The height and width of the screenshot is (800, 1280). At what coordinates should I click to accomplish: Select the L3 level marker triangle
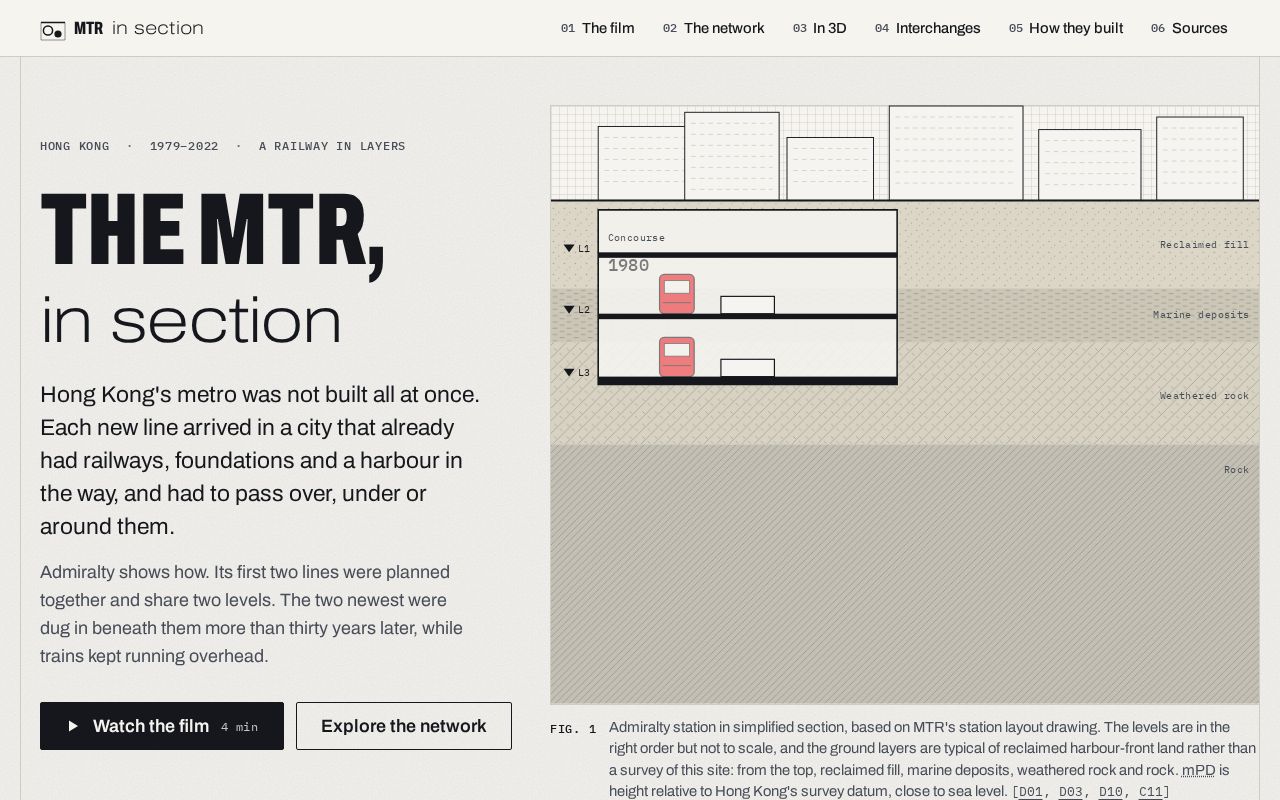[x=569, y=372]
